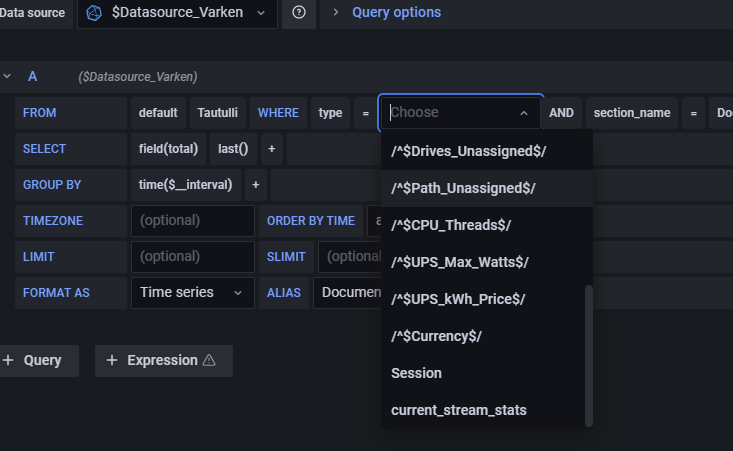This screenshot has height=451, width=733.
Task: Focus the ALIAS input field
Action: pos(347,293)
